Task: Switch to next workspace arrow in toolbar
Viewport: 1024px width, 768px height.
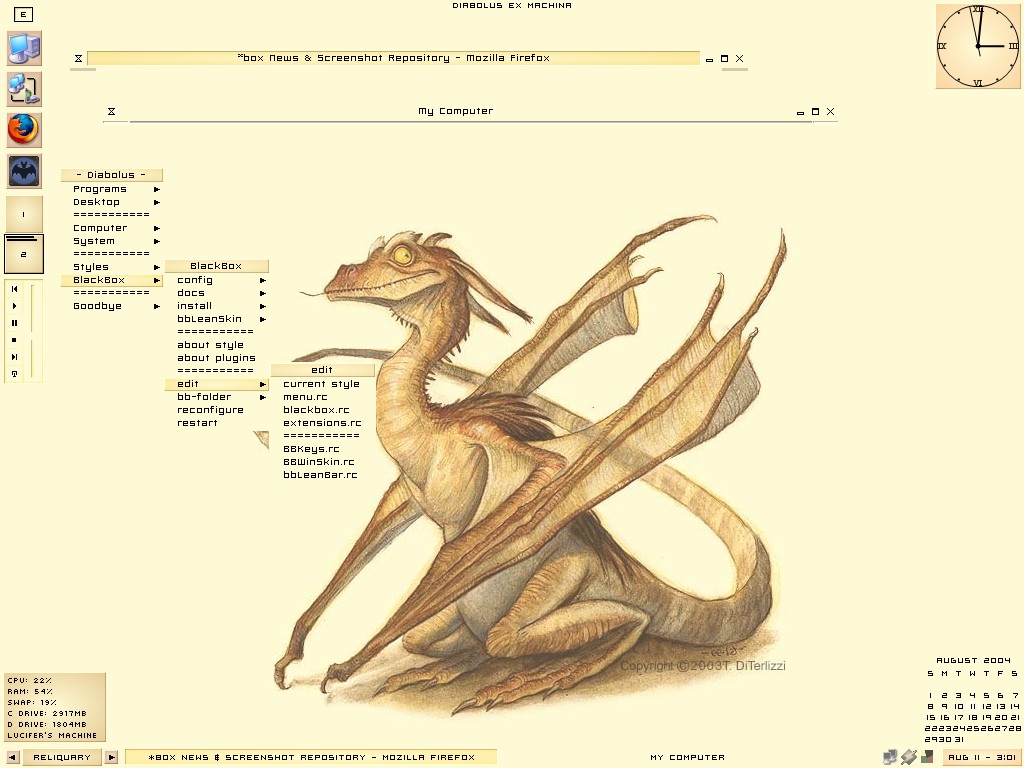Action: 112,758
